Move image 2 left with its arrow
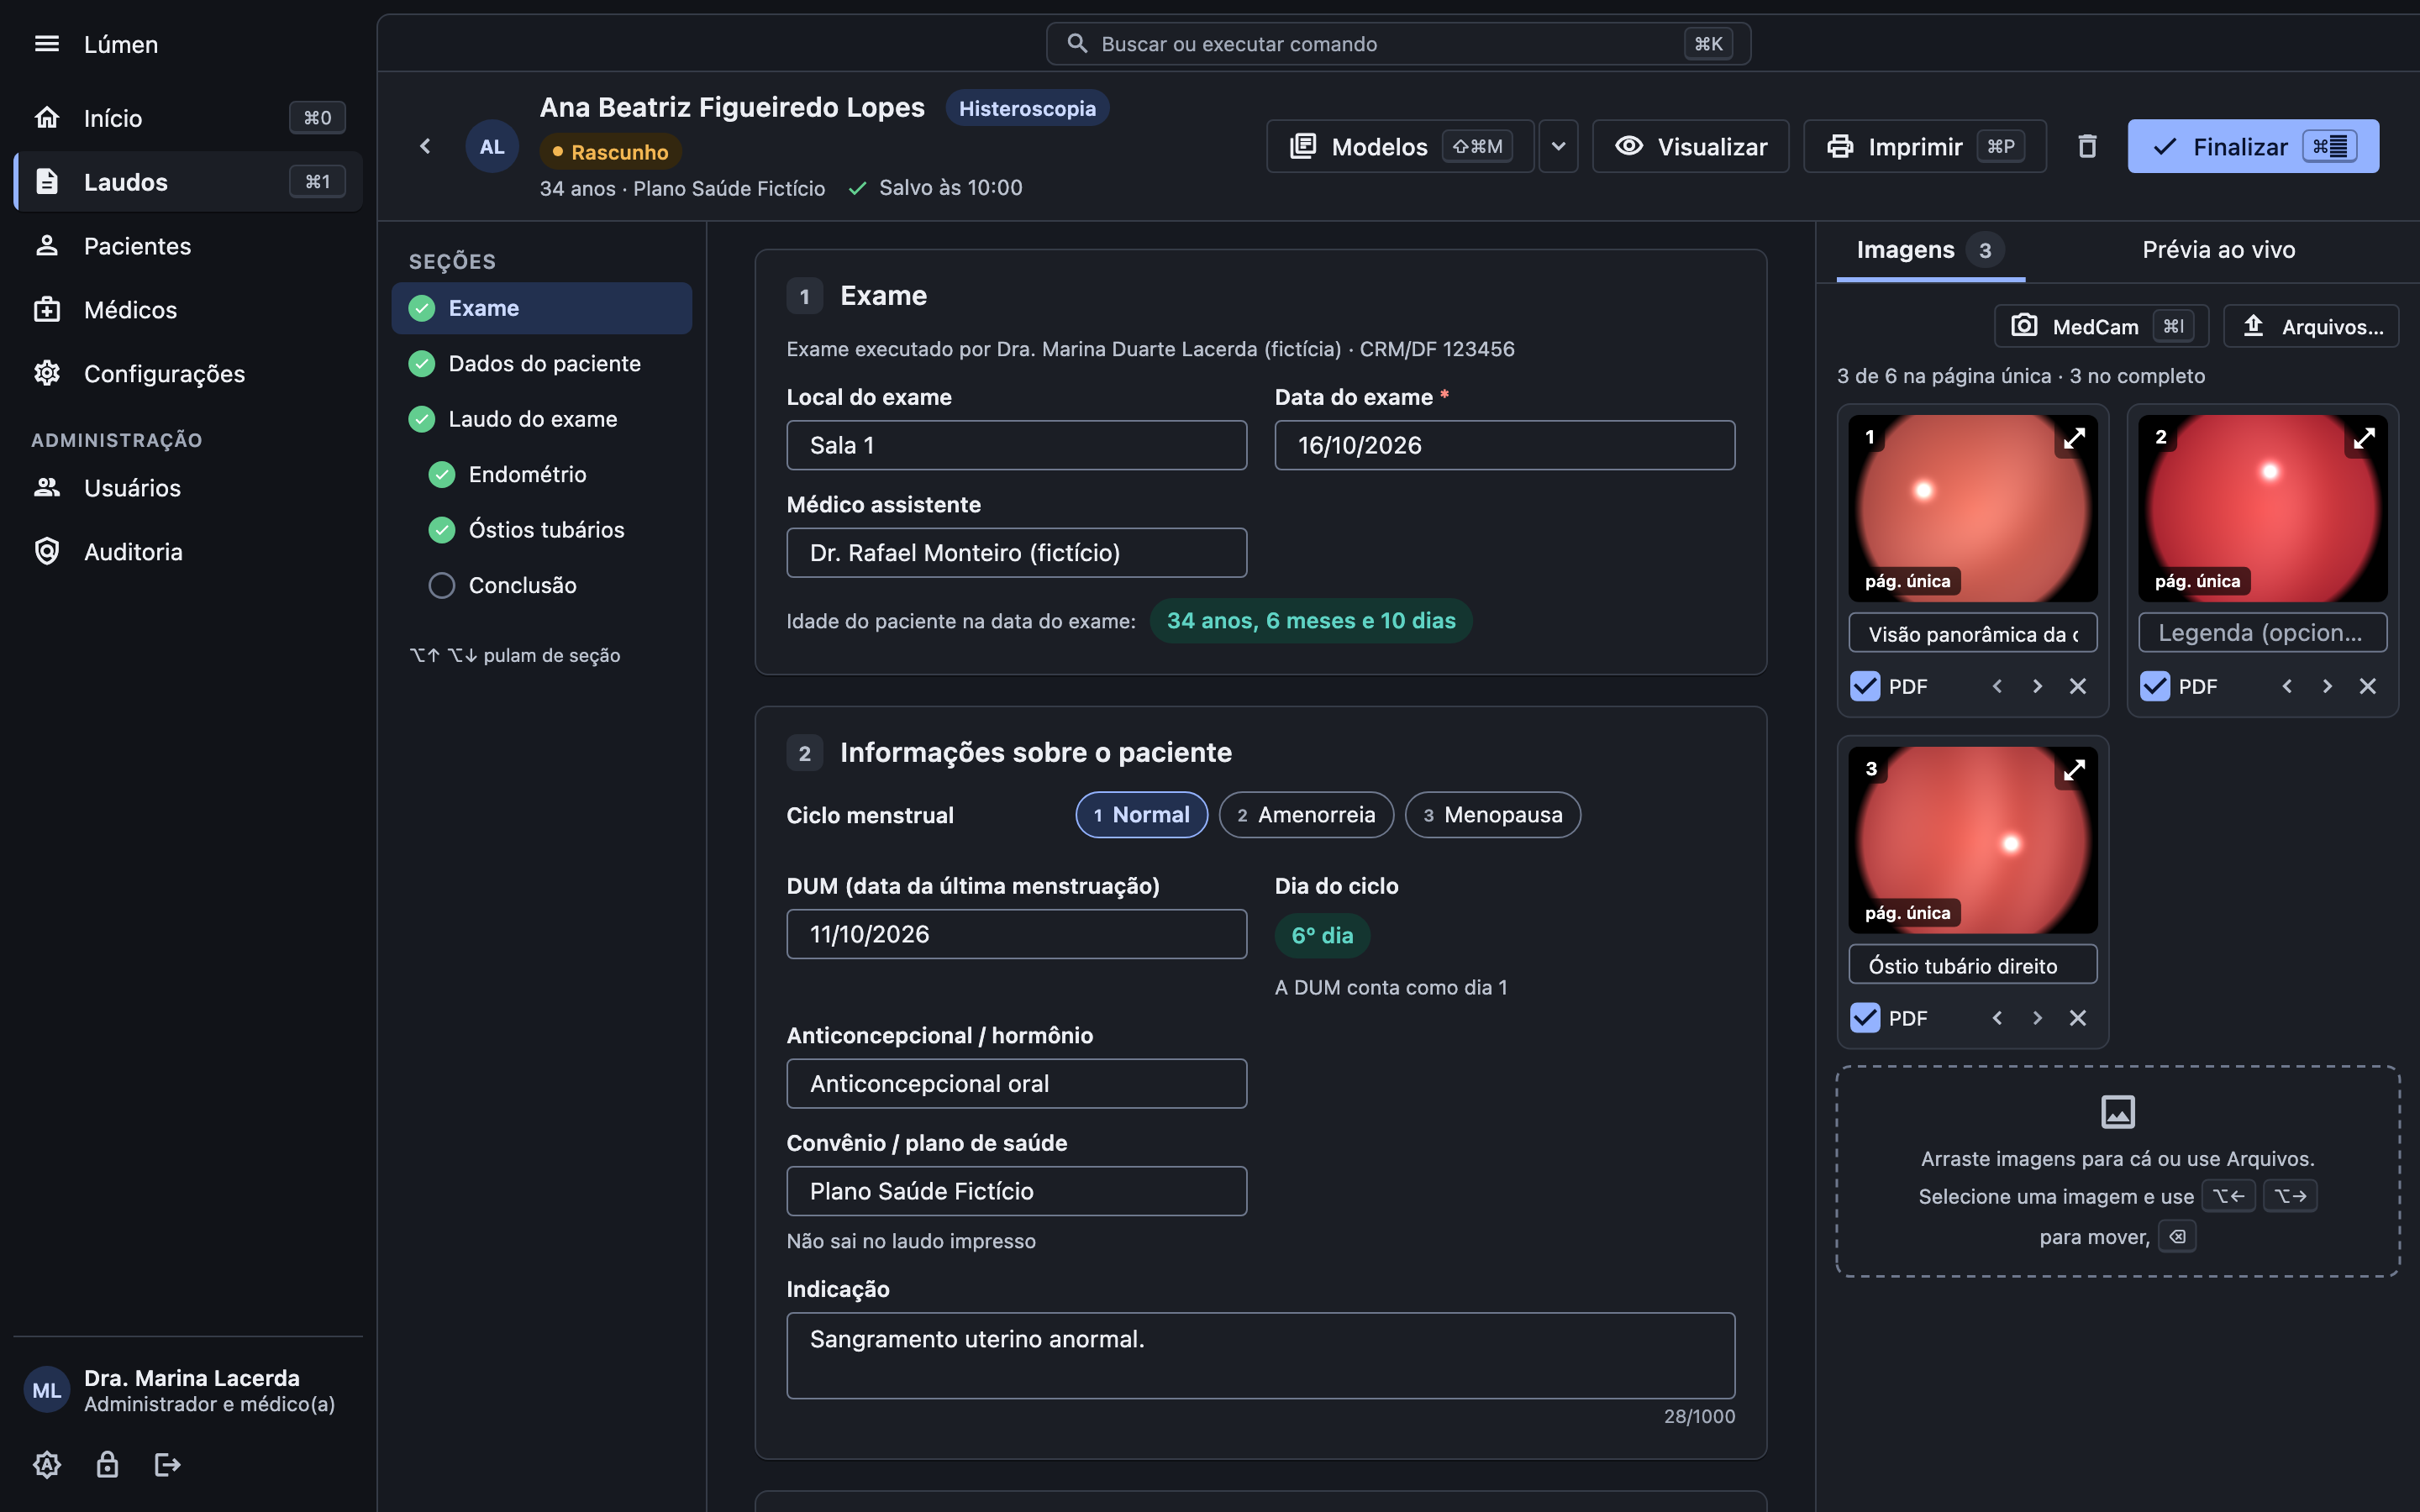Viewport: 2420px width, 1512px height. 2287,686
